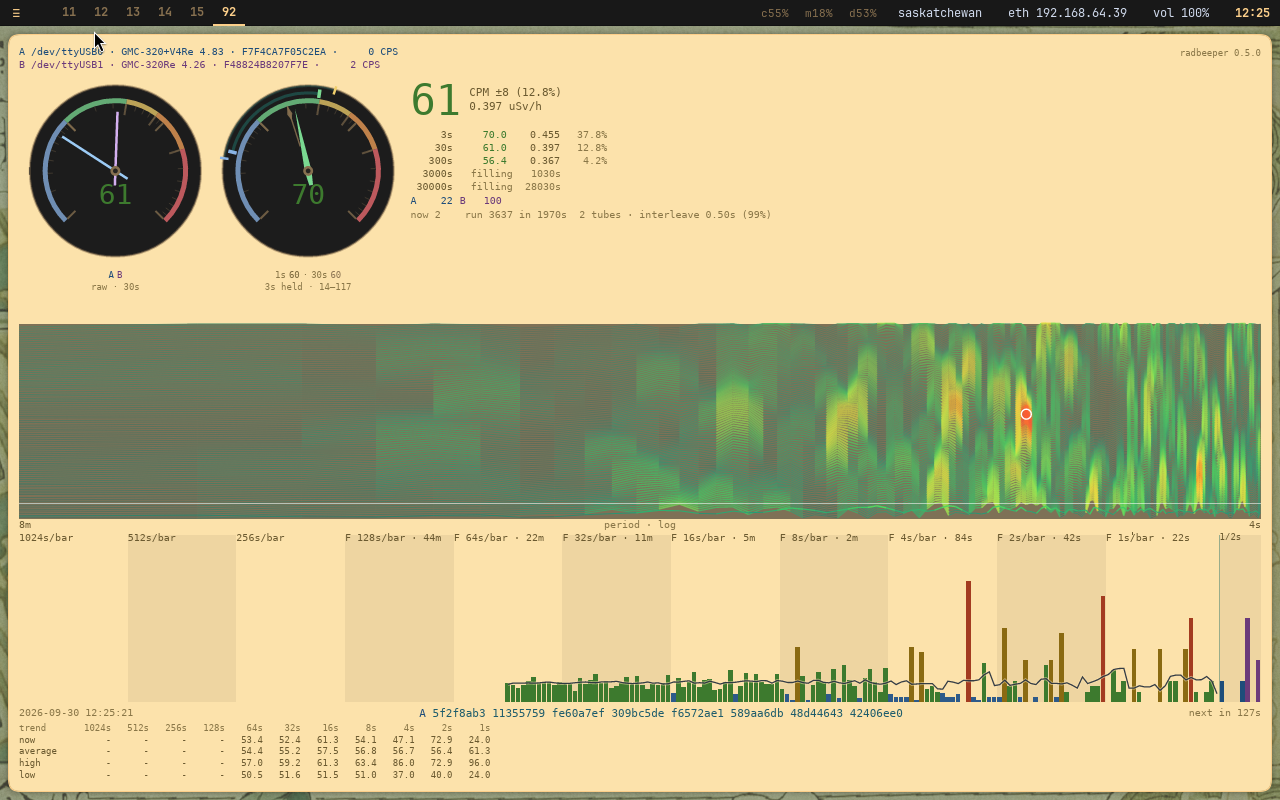Image resolution: width=1280 pixels, height=800 pixels.
Task: Click the '16s/bar · 5m' column header
Action: pos(713,538)
